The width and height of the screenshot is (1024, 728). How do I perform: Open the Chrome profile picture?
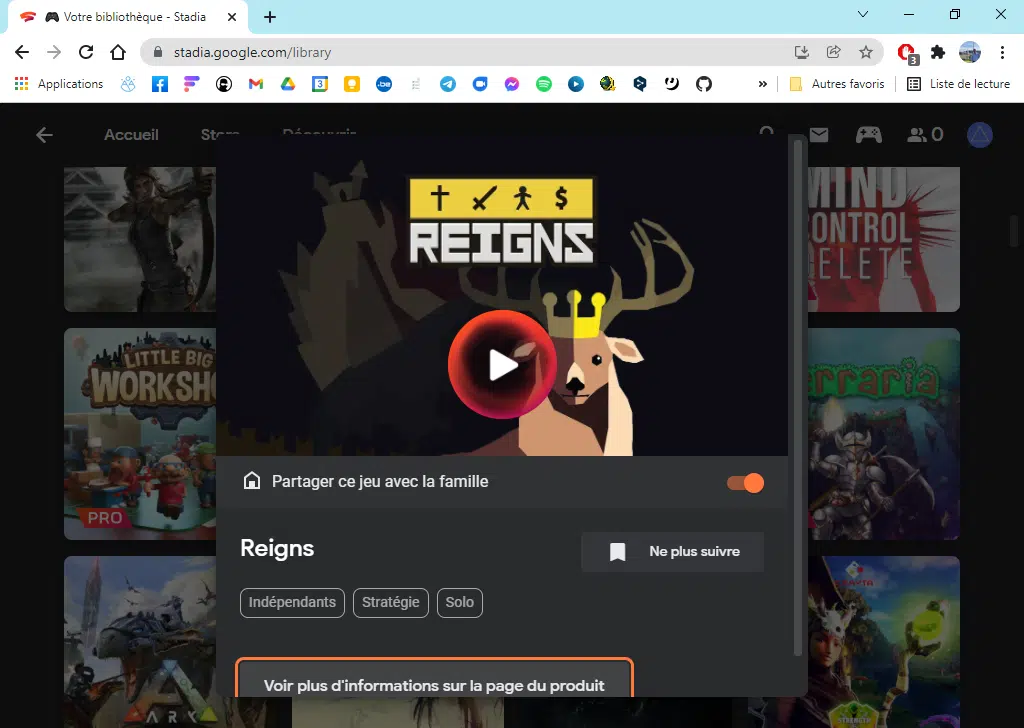pos(970,52)
